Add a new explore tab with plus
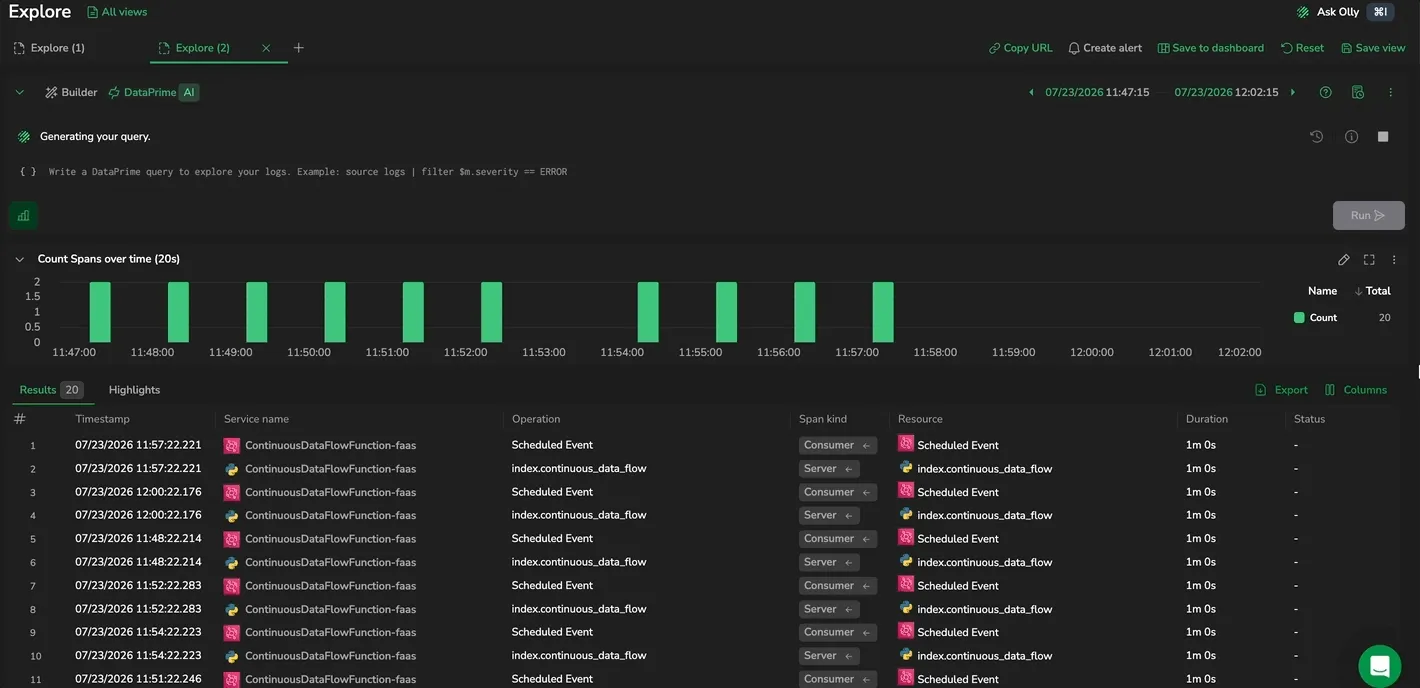This screenshot has height=688, width=1420. 298,48
